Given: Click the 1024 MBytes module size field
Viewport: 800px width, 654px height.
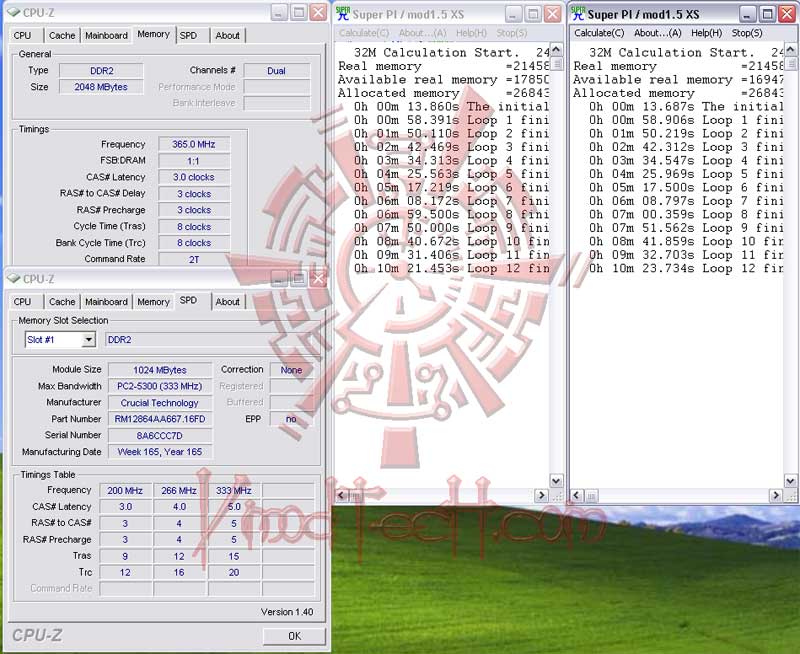Looking at the screenshot, I should click(x=160, y=370).
